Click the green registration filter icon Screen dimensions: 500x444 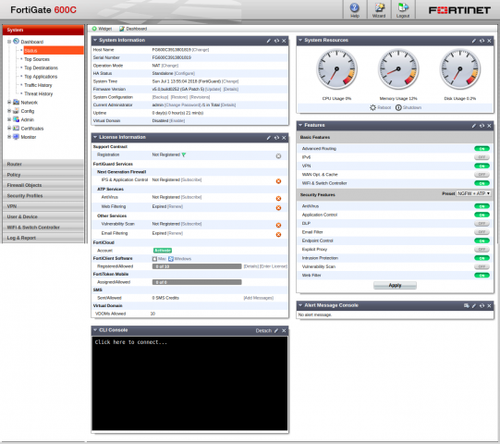coord(184,155)
